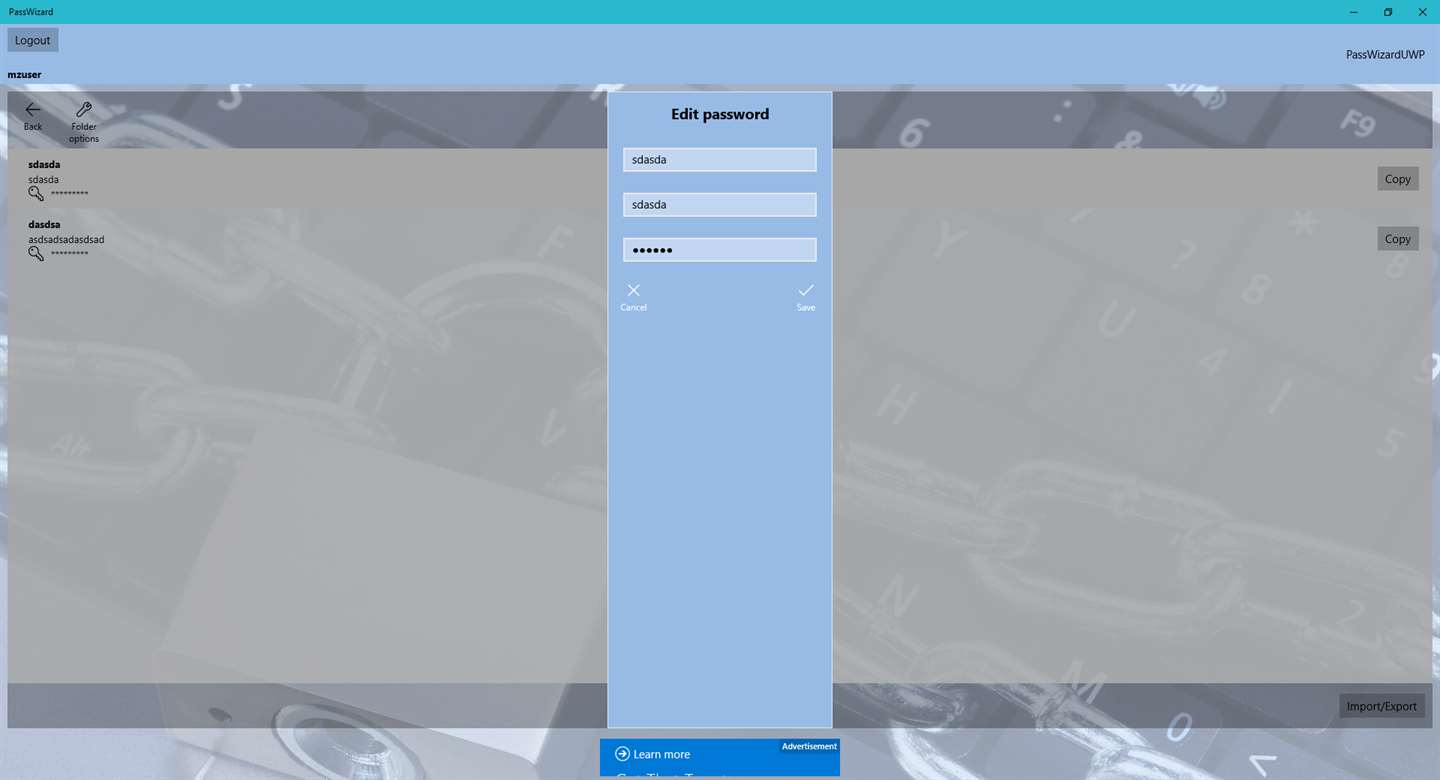Focus the second sdasda username field
The image size is (1440, 780).
coord(720,205)
